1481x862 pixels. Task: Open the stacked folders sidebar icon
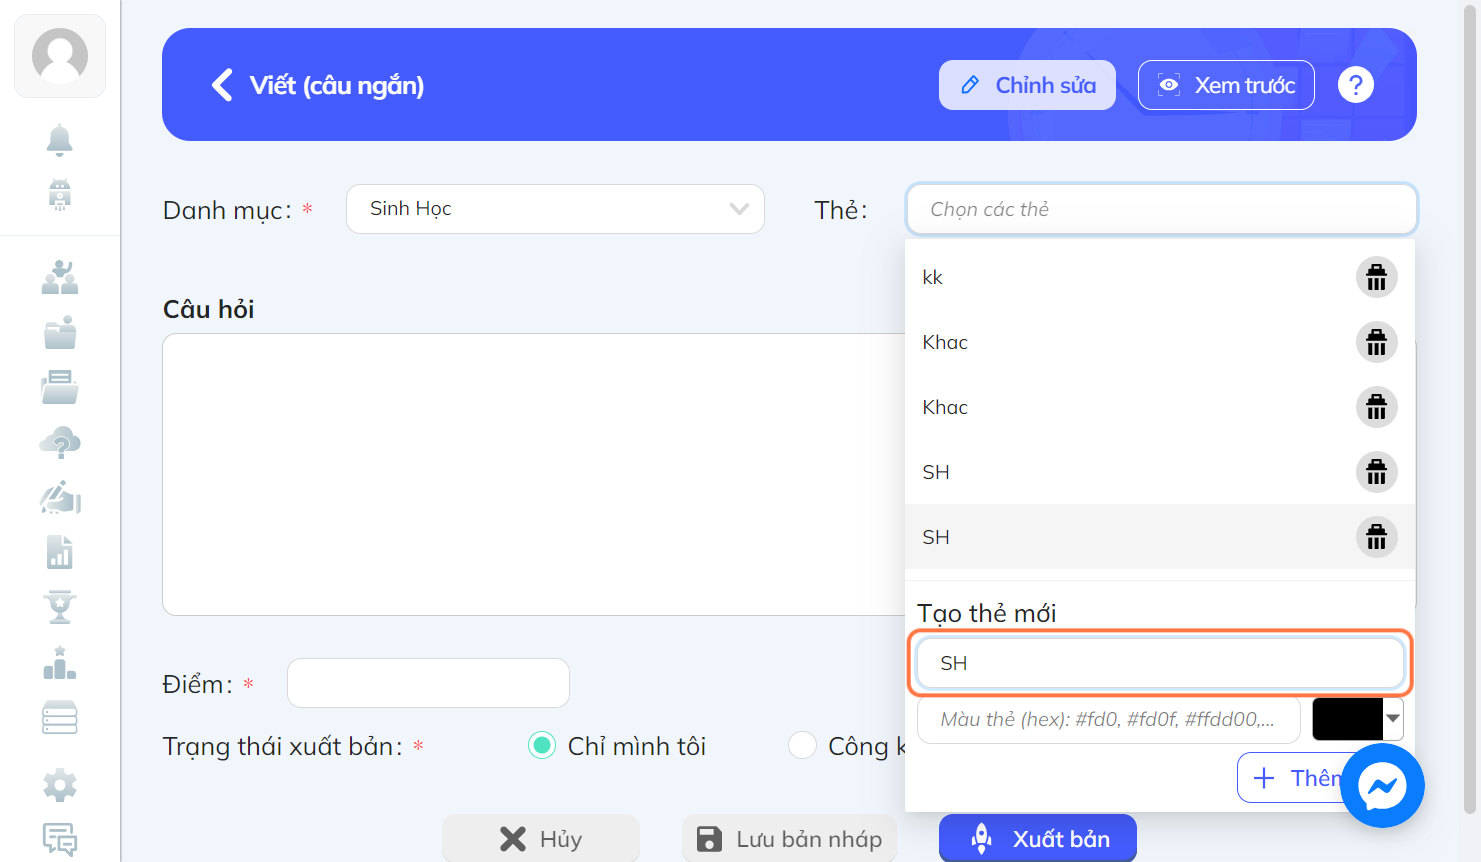pyautogui.click(x=60, y=387)
